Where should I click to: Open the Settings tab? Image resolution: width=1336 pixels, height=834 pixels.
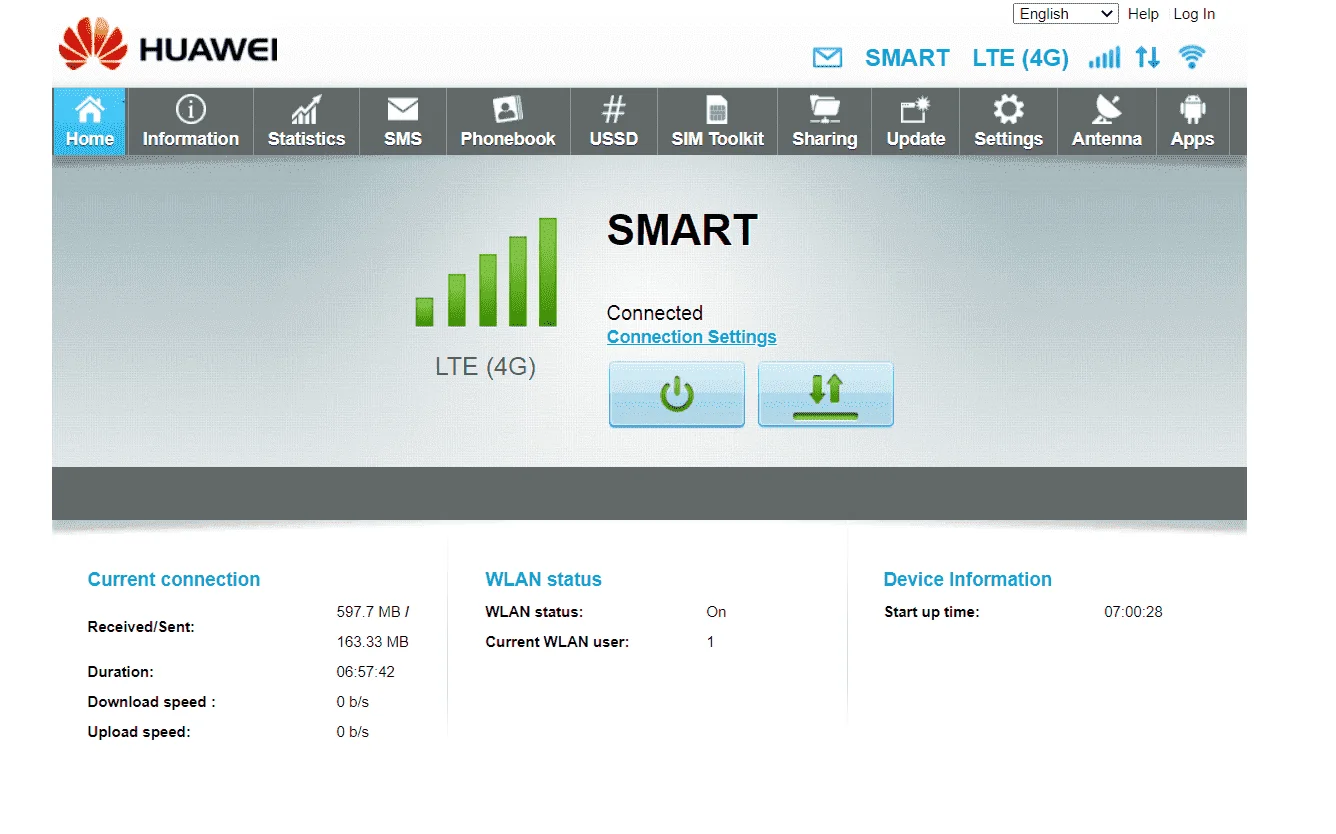point(1008,122)
